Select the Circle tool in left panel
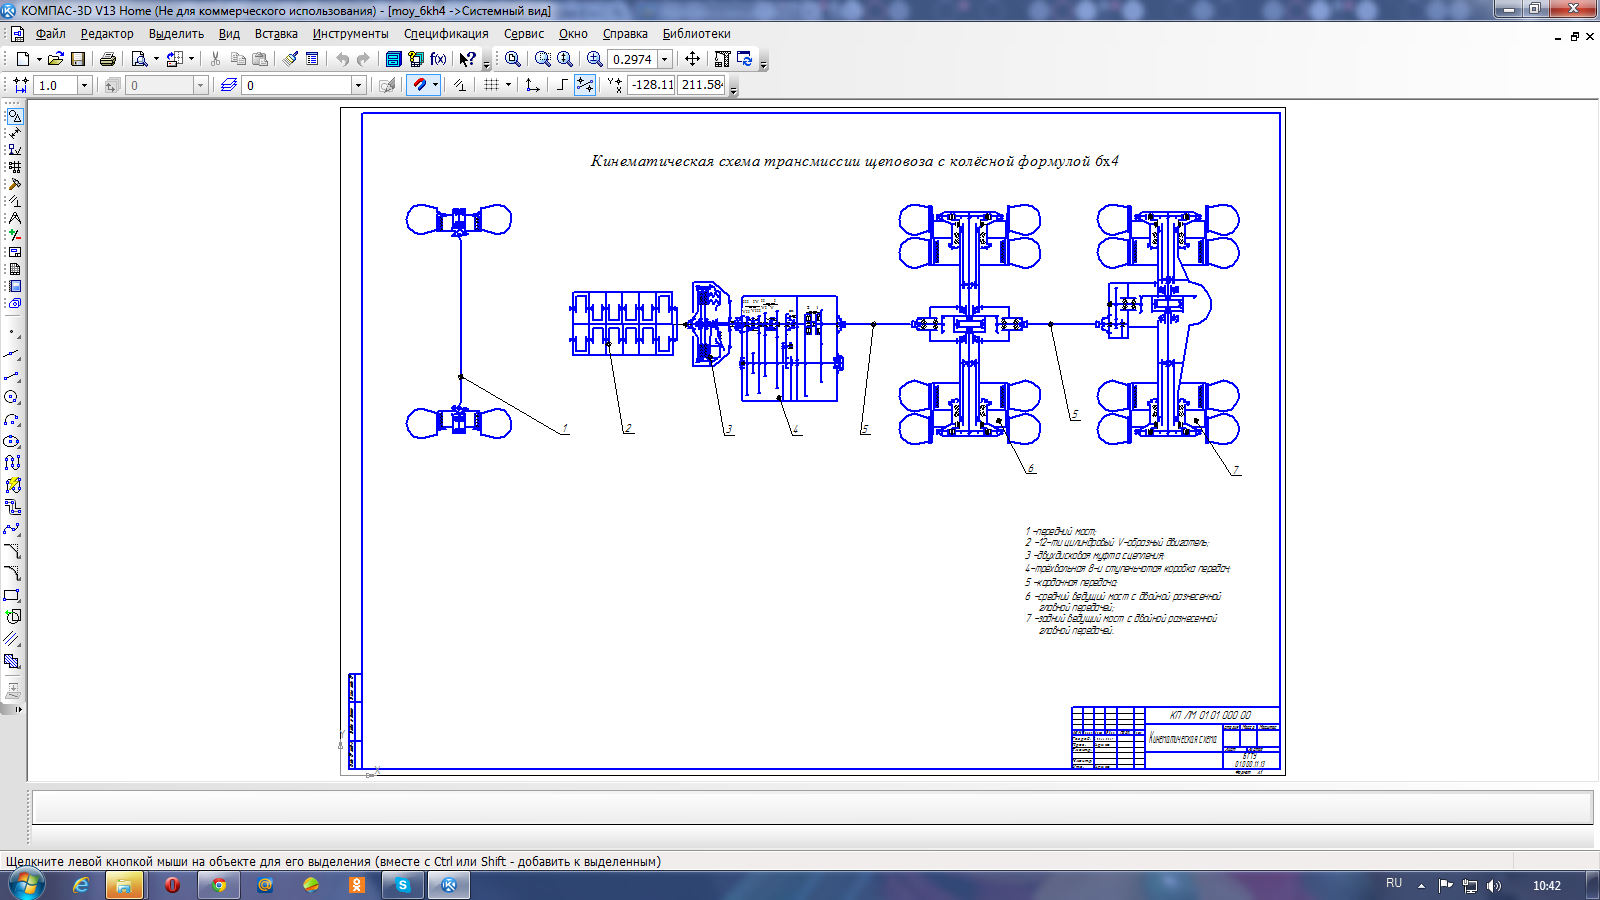1600x900 pixels. [12, 398]
